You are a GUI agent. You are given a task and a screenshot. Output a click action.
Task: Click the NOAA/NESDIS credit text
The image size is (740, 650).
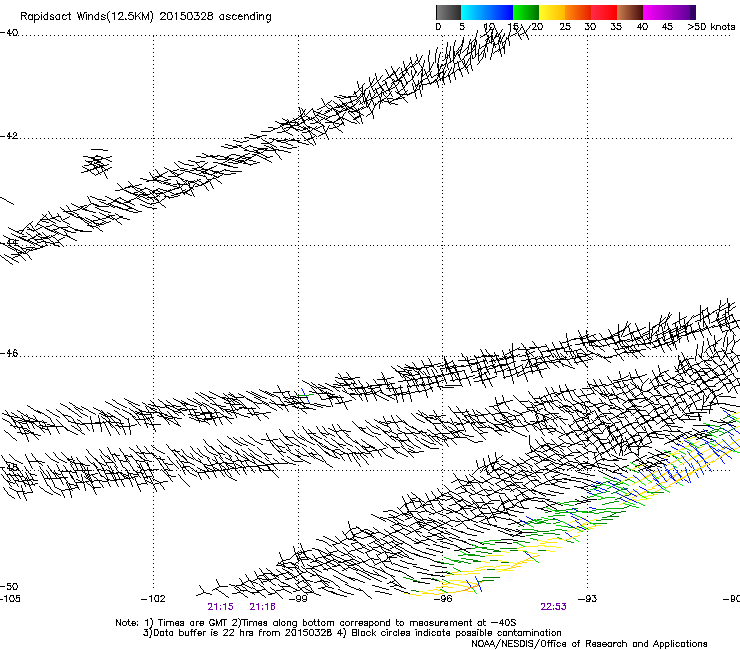[x=589, y=644]
